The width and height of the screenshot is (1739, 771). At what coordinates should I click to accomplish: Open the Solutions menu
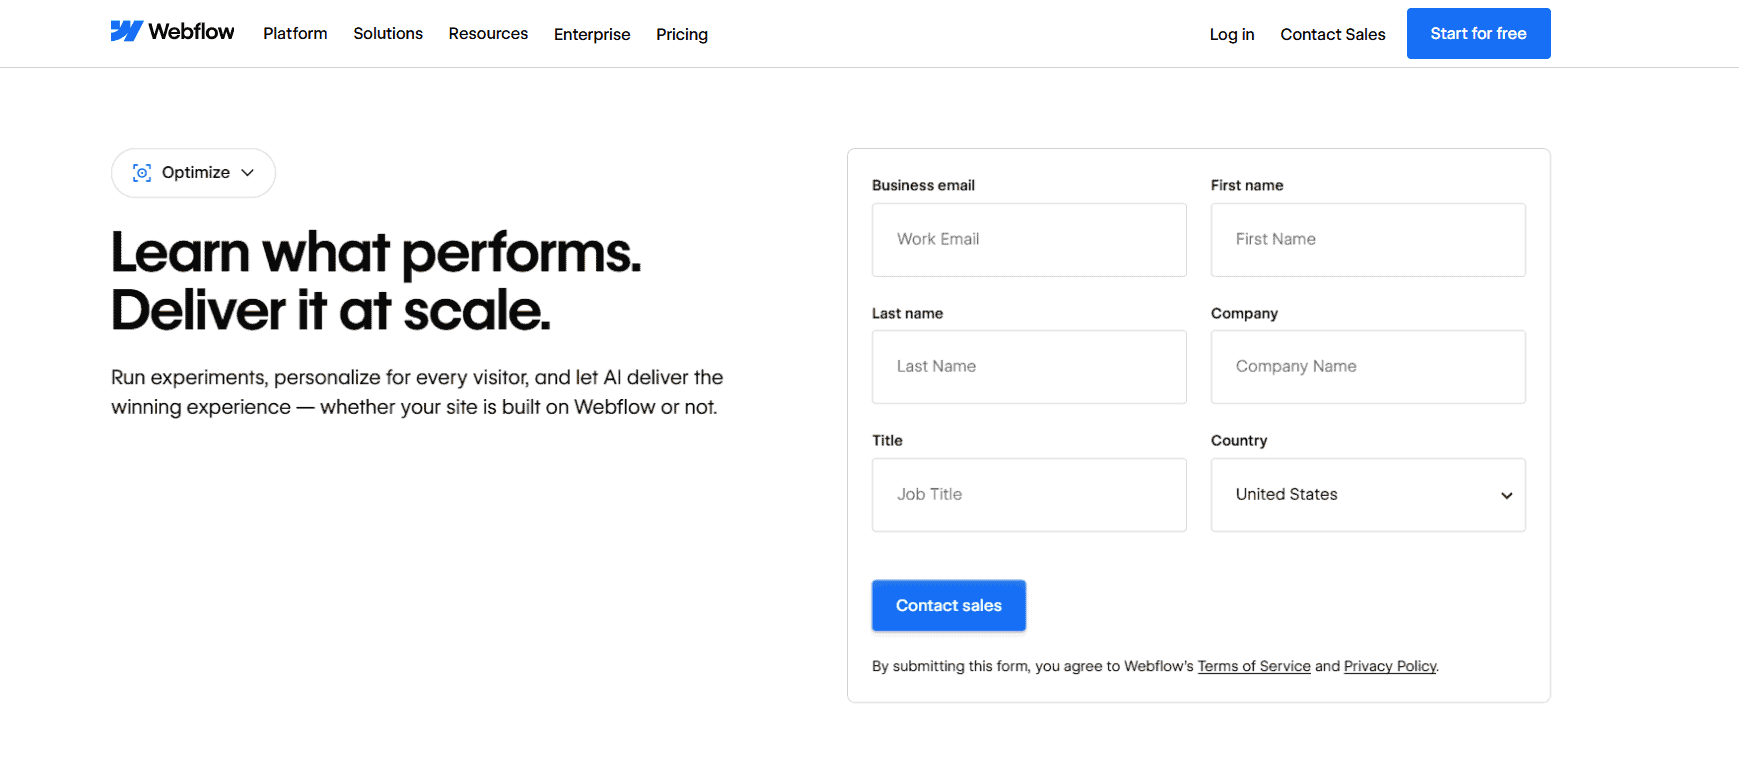click(387, 33)
